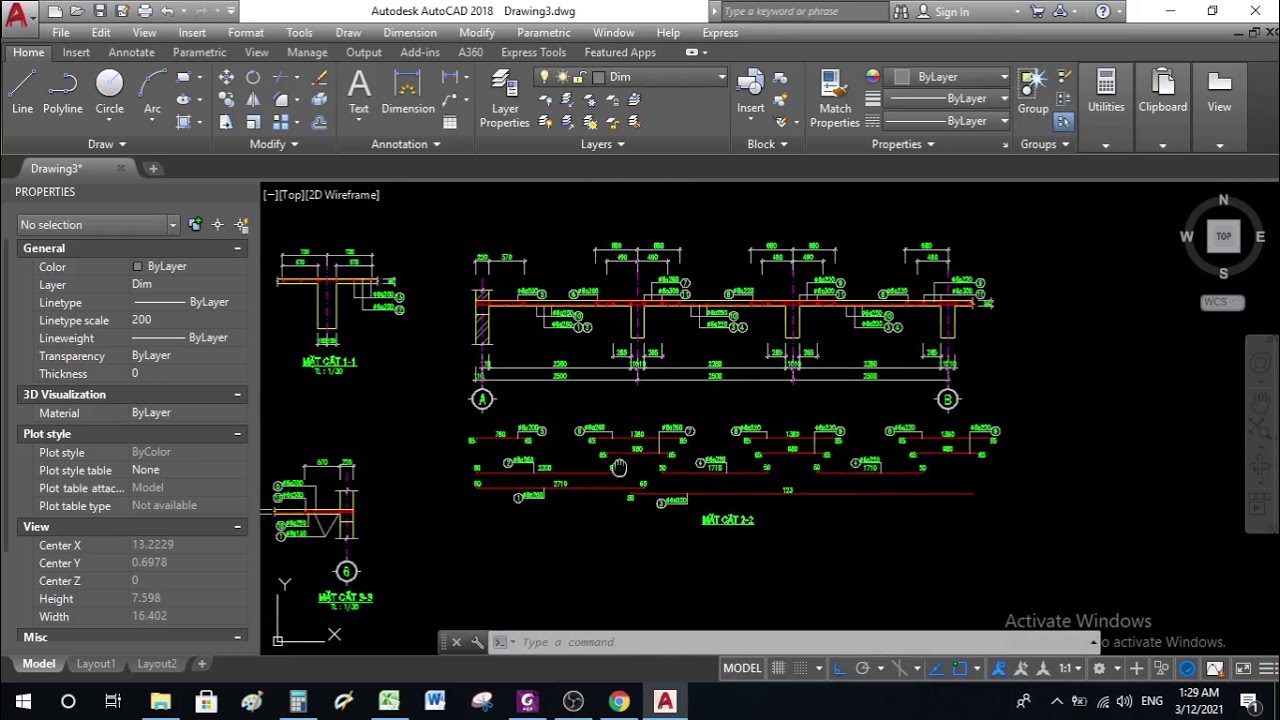The width and height of the screenshot is (1280, 720).
Task: Expand the Draw panel
Action: pos(107,144)
